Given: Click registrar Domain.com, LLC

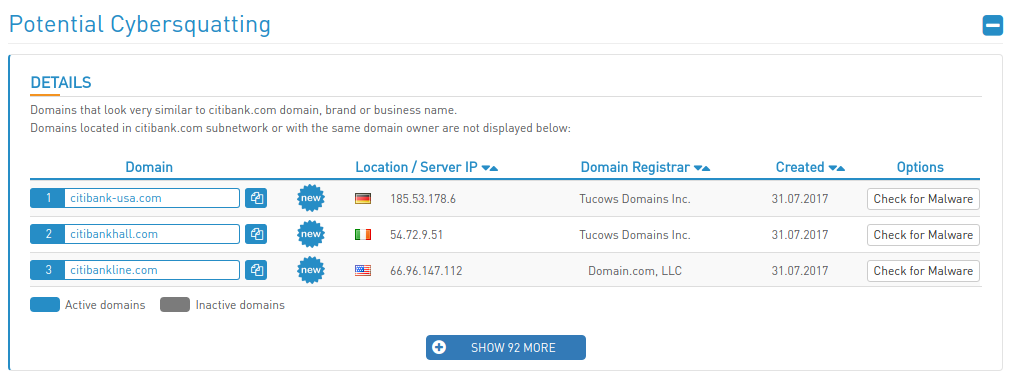Looking at the screenshot, I should click(x=635, y=271).
